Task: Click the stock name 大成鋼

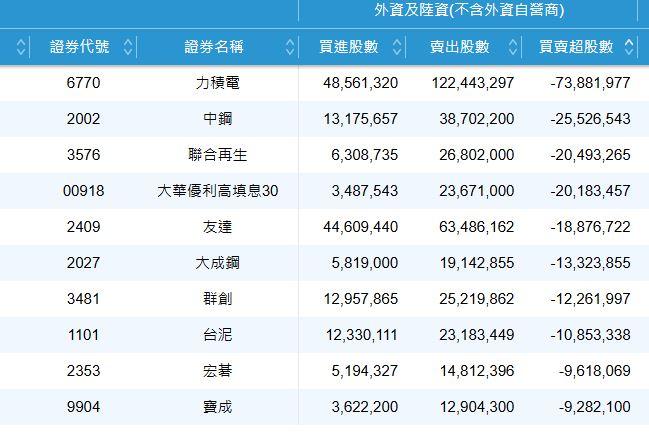Action: pos(218,263)
